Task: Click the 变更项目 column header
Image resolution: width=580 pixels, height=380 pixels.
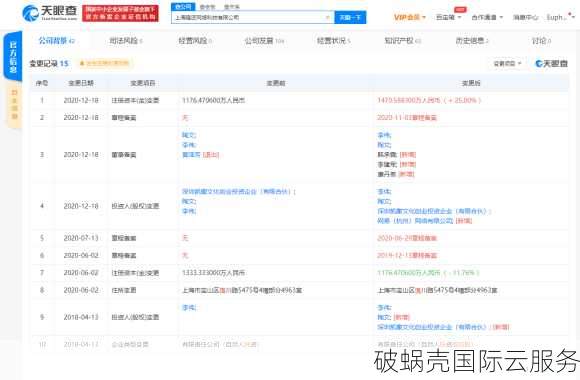Action: click(142, 83)
